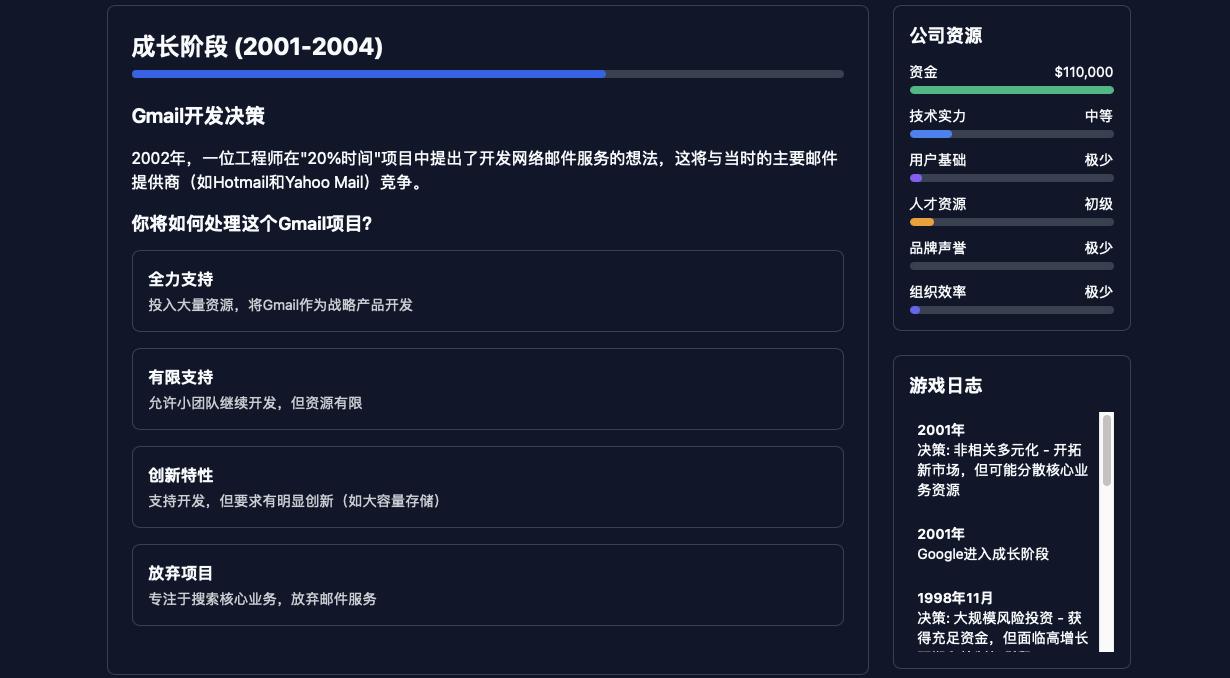Click the Gmail开发决策 title
This screenshot has height=678, width=1230.
pyautogui.click(x=198, y=116)
